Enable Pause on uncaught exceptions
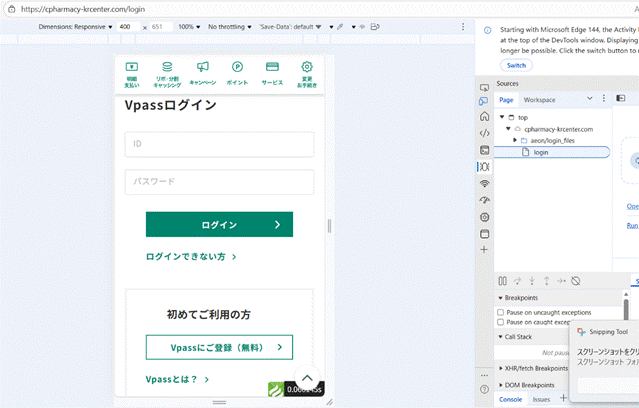This screenshot has height=408, width=639. [x=501, y=312]
